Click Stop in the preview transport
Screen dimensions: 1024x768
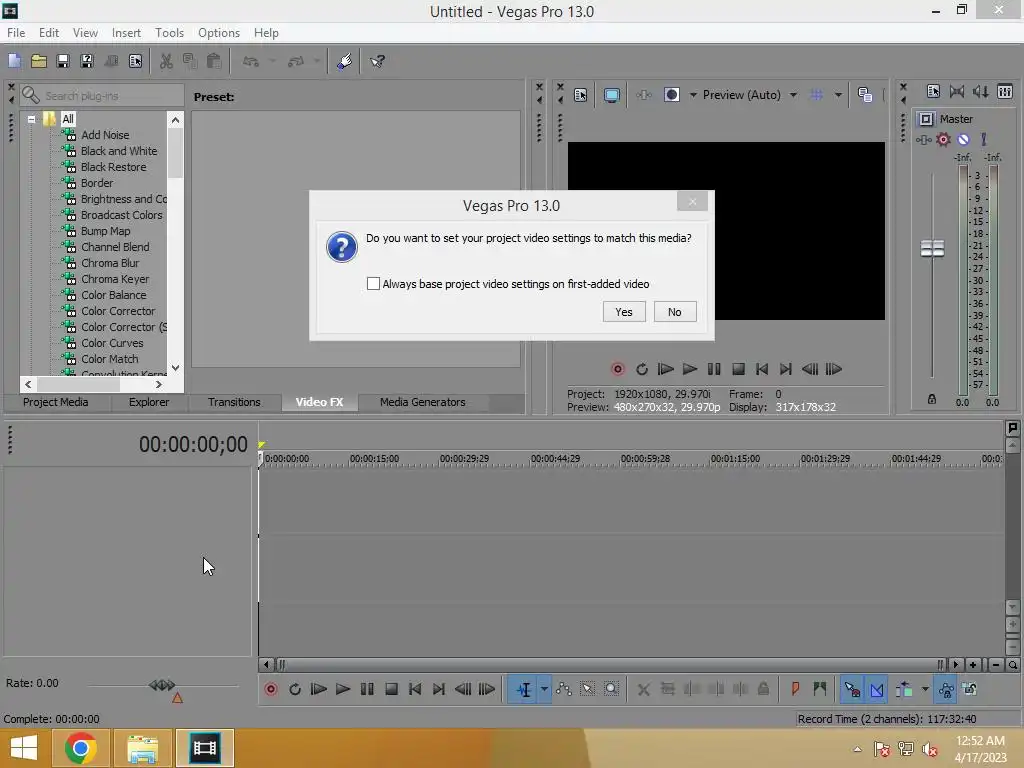click(738, 369)
